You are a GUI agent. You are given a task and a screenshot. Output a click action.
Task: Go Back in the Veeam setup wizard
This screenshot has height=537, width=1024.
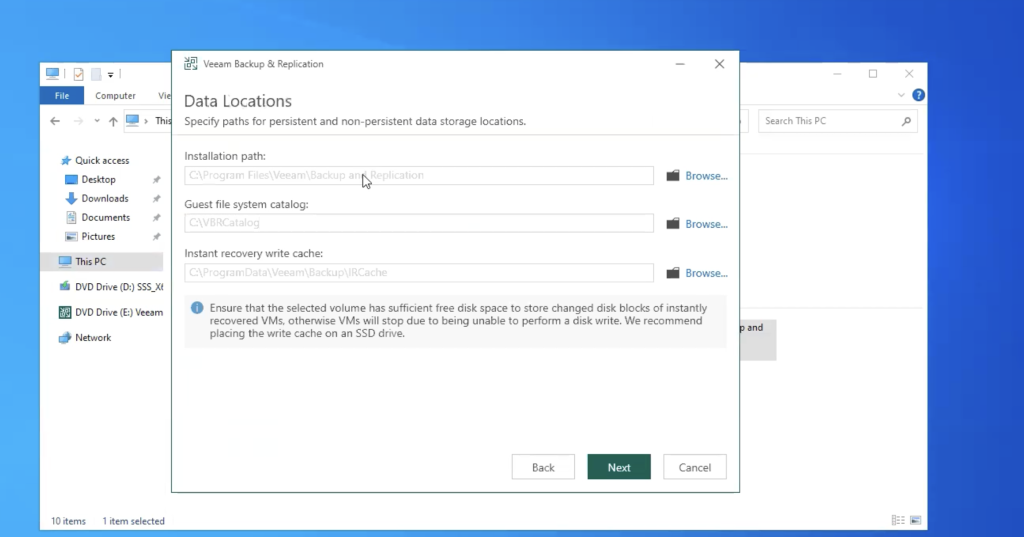(543, 467)
